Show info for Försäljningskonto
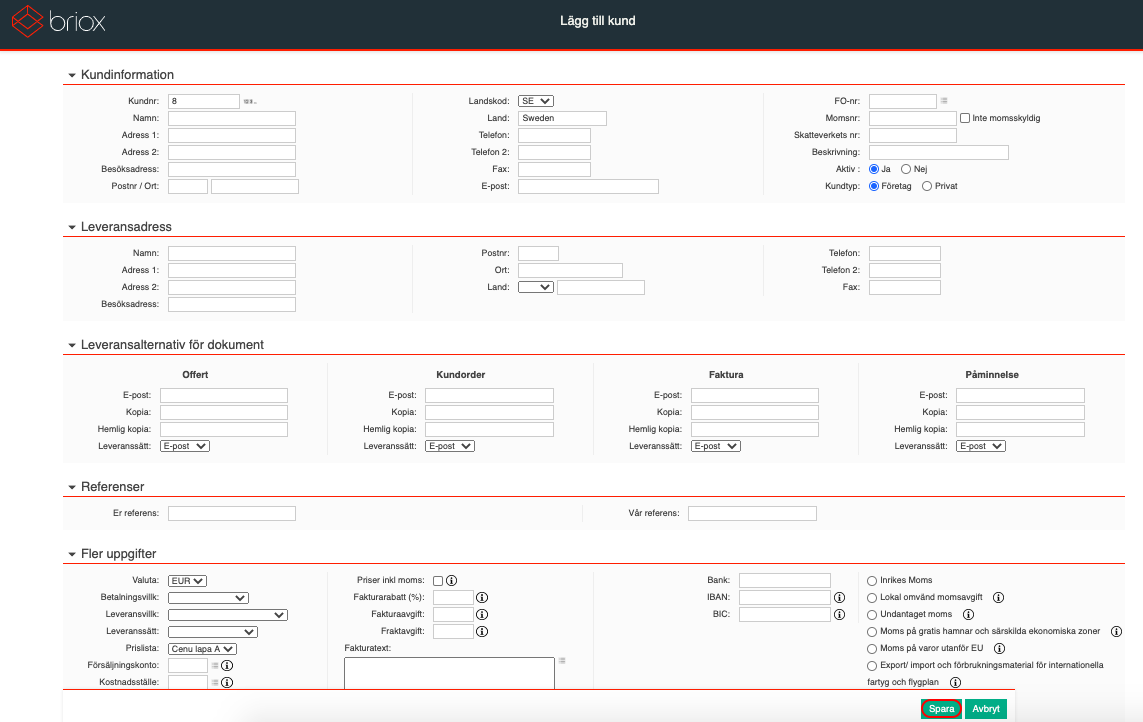 coord(227,665)
